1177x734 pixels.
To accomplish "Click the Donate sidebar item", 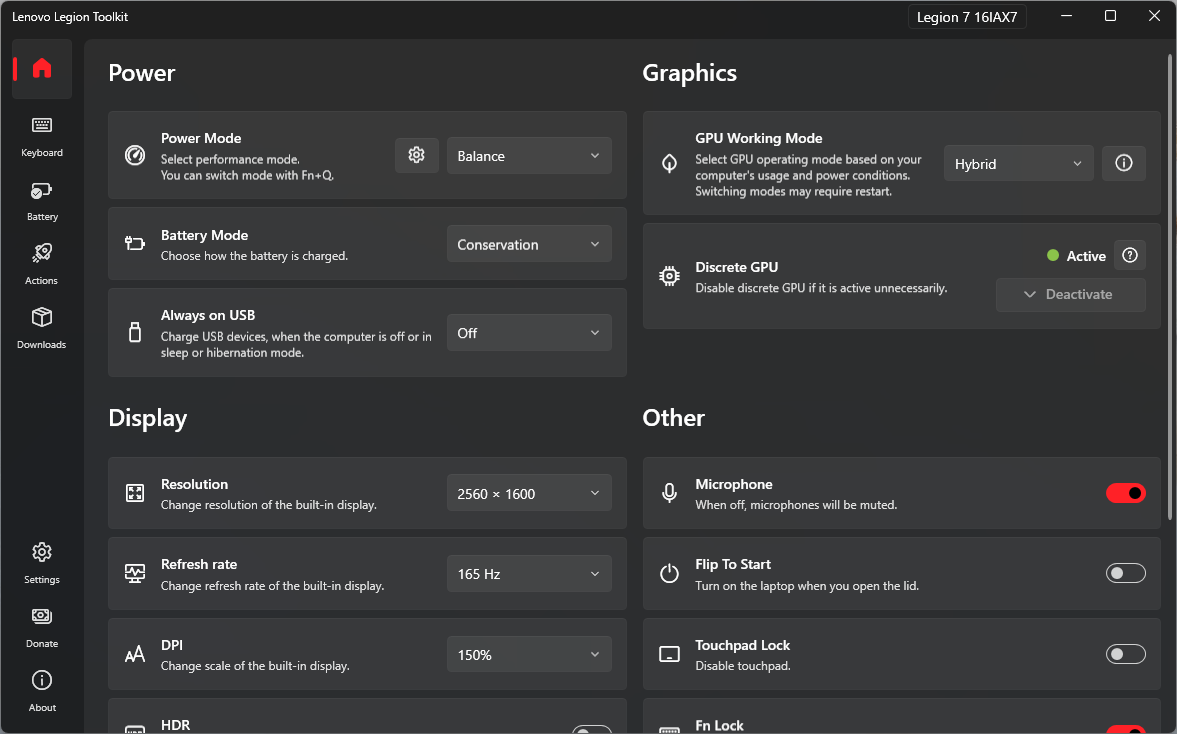I will coord(42,626).
